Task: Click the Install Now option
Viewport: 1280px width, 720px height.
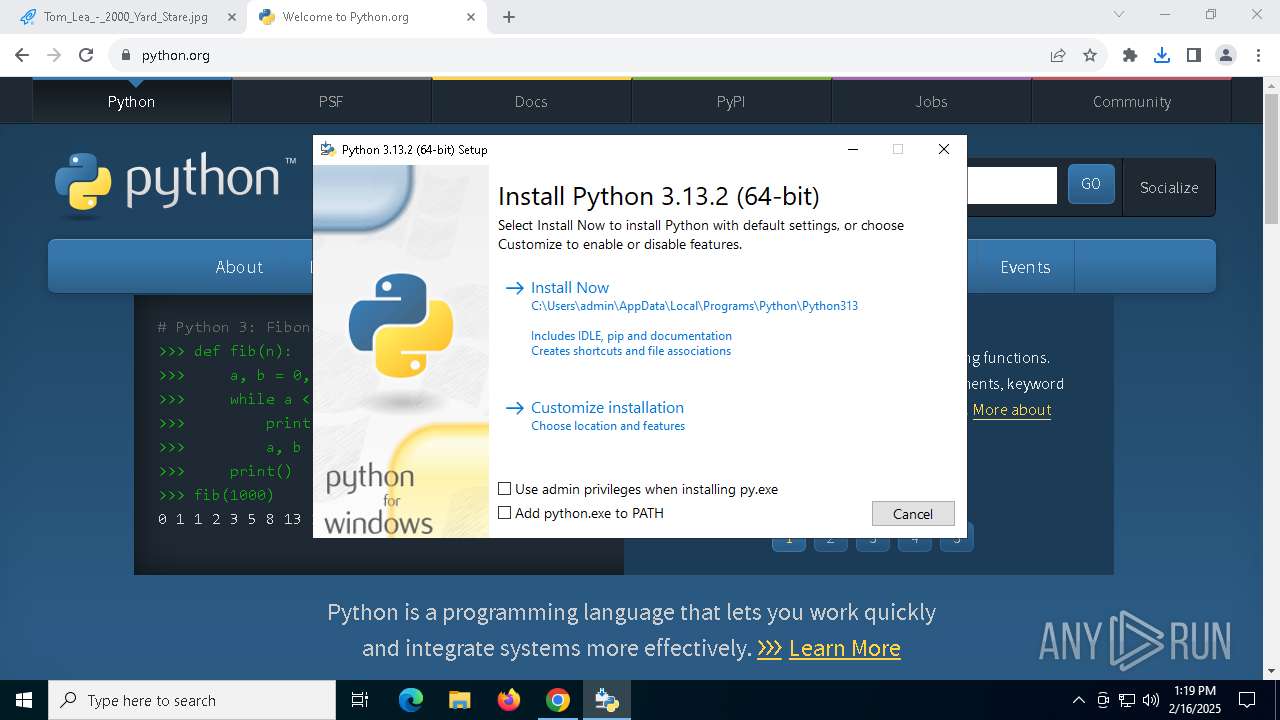Action: [570, 287]
